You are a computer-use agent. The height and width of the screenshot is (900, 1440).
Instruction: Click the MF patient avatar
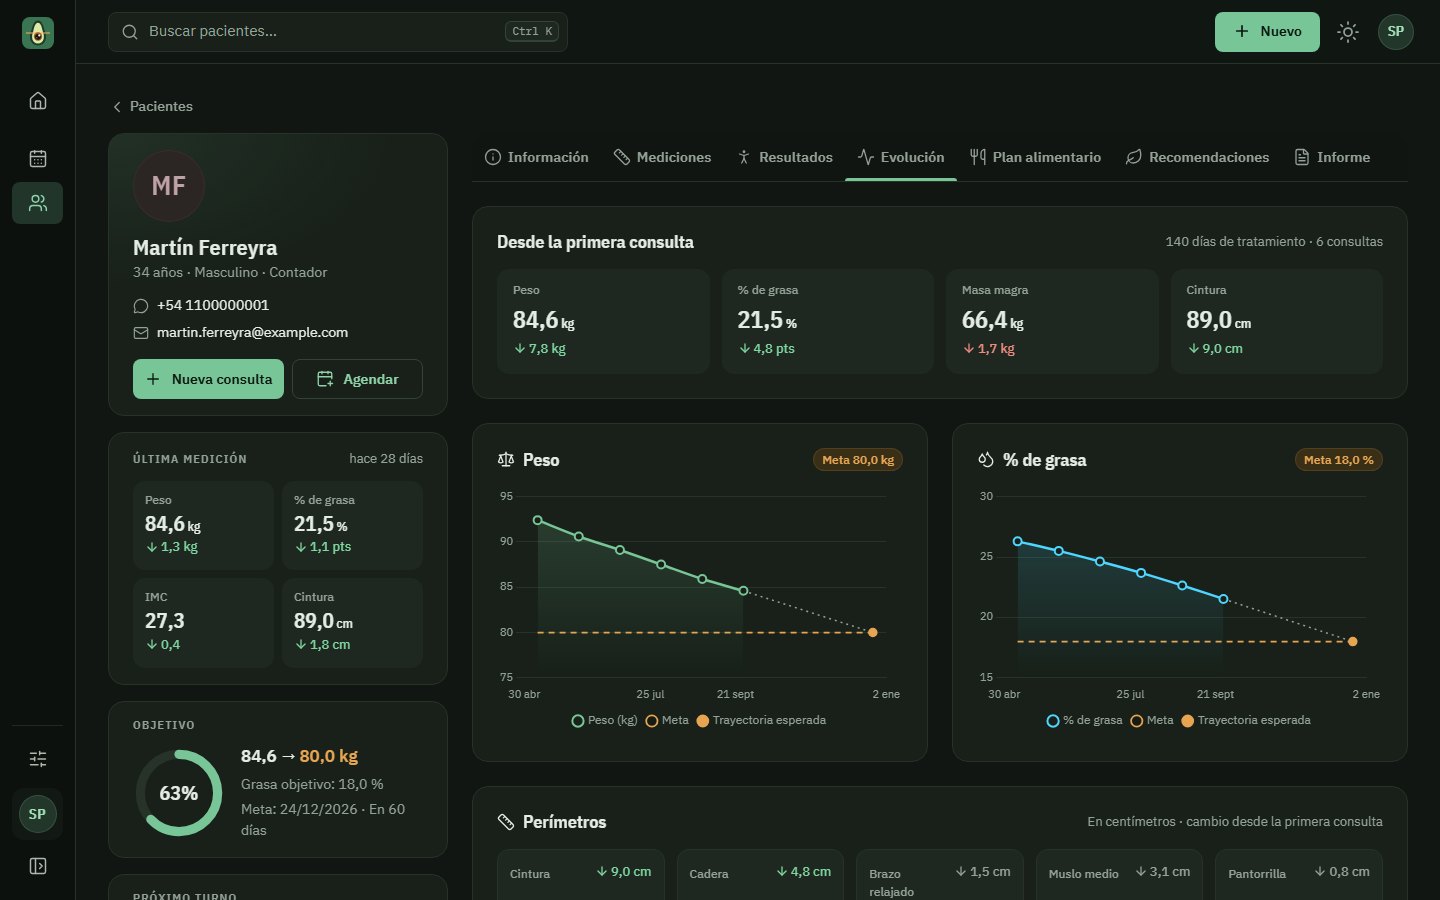tap(169, 186)
